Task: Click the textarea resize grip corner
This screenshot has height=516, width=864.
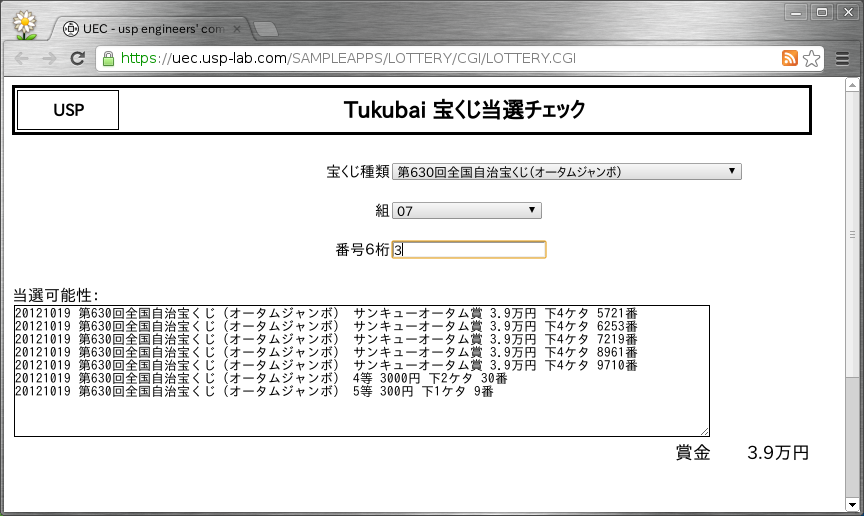Action: (x=705, y=432)
